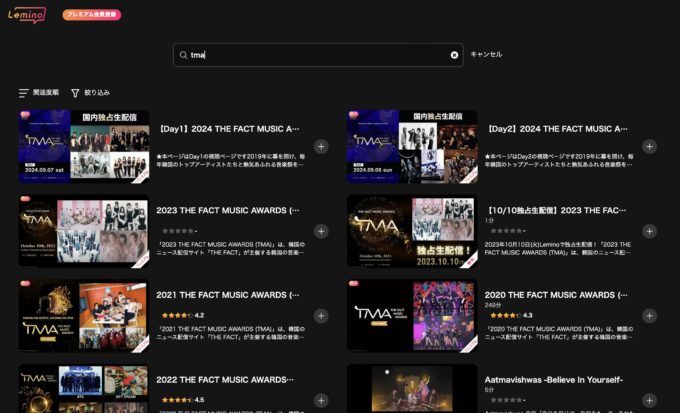
Task: Open the Aatmavishwas video thumbnail
Action: click(x=412, y=389)
